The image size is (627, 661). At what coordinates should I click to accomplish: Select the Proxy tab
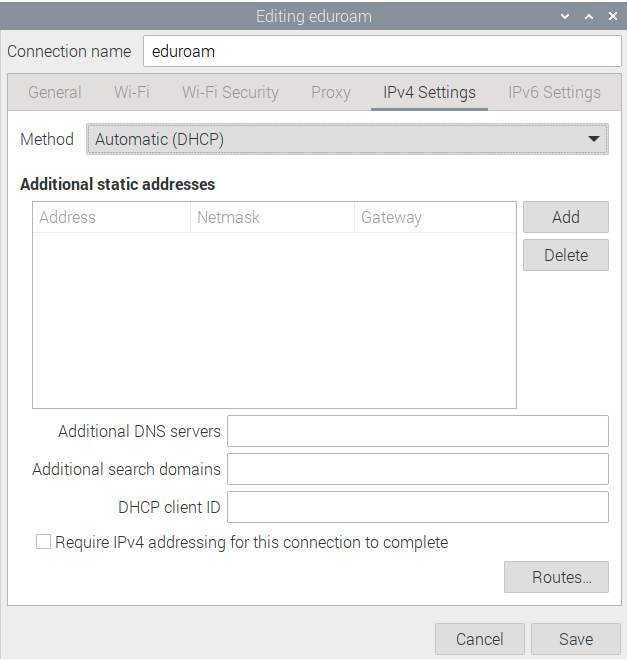[x=330, y=92]
